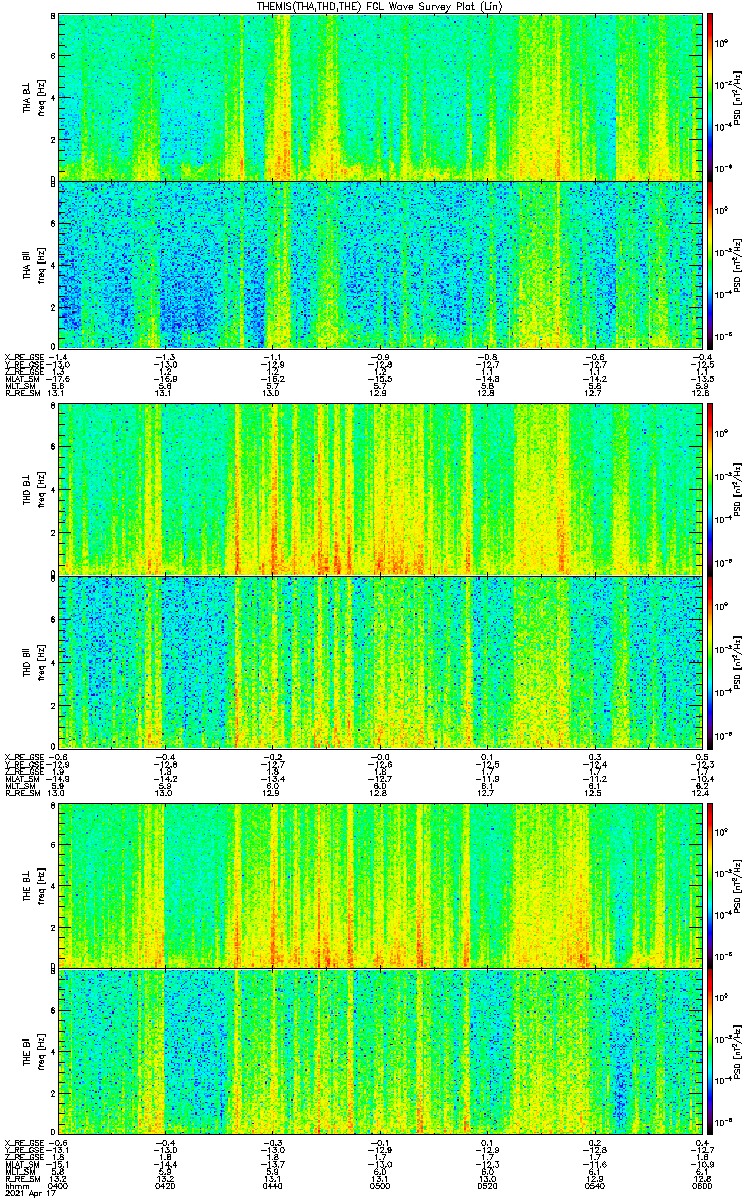Click X_RE_GSE label under the THA panels

(x=24, y=357)
